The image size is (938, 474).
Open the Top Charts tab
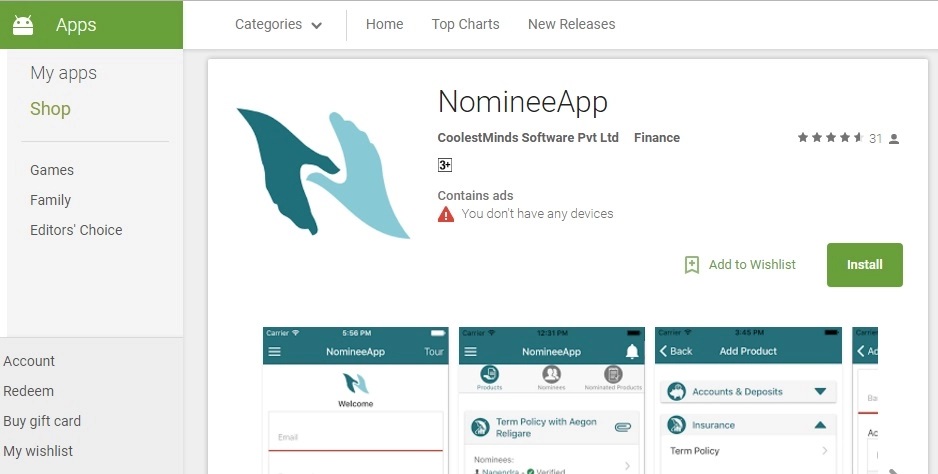coord(465,25)
